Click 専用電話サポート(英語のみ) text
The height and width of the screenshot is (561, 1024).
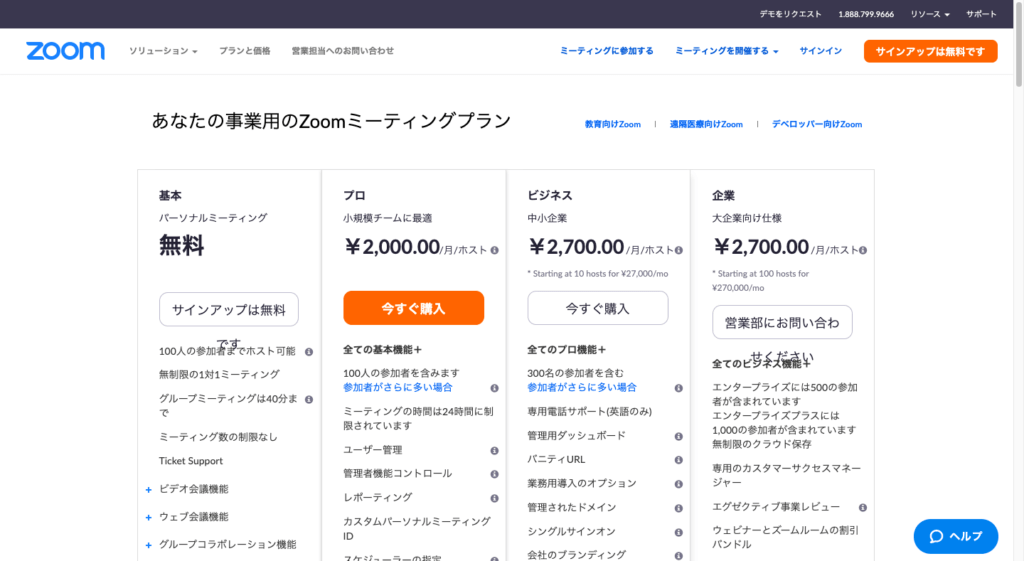[x=590, y=411]
